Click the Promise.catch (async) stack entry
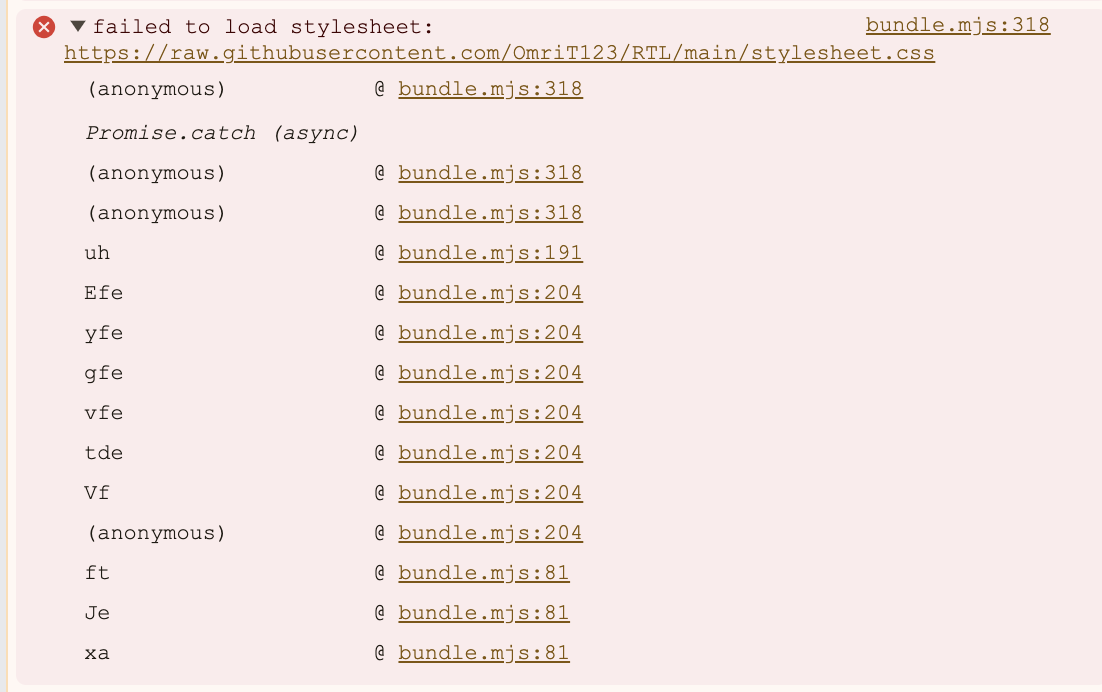Image resolution: width=1102 pixels, height=692 pixels. [222, 133]
